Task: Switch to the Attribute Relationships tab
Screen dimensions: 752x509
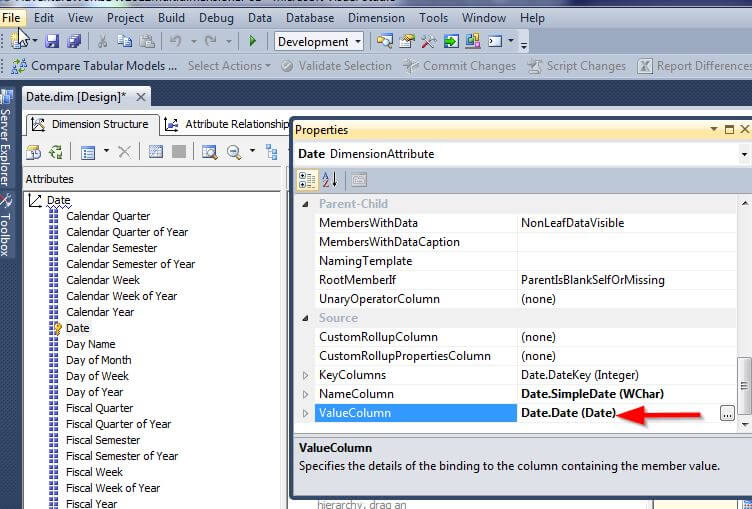Action: [226, 124]
